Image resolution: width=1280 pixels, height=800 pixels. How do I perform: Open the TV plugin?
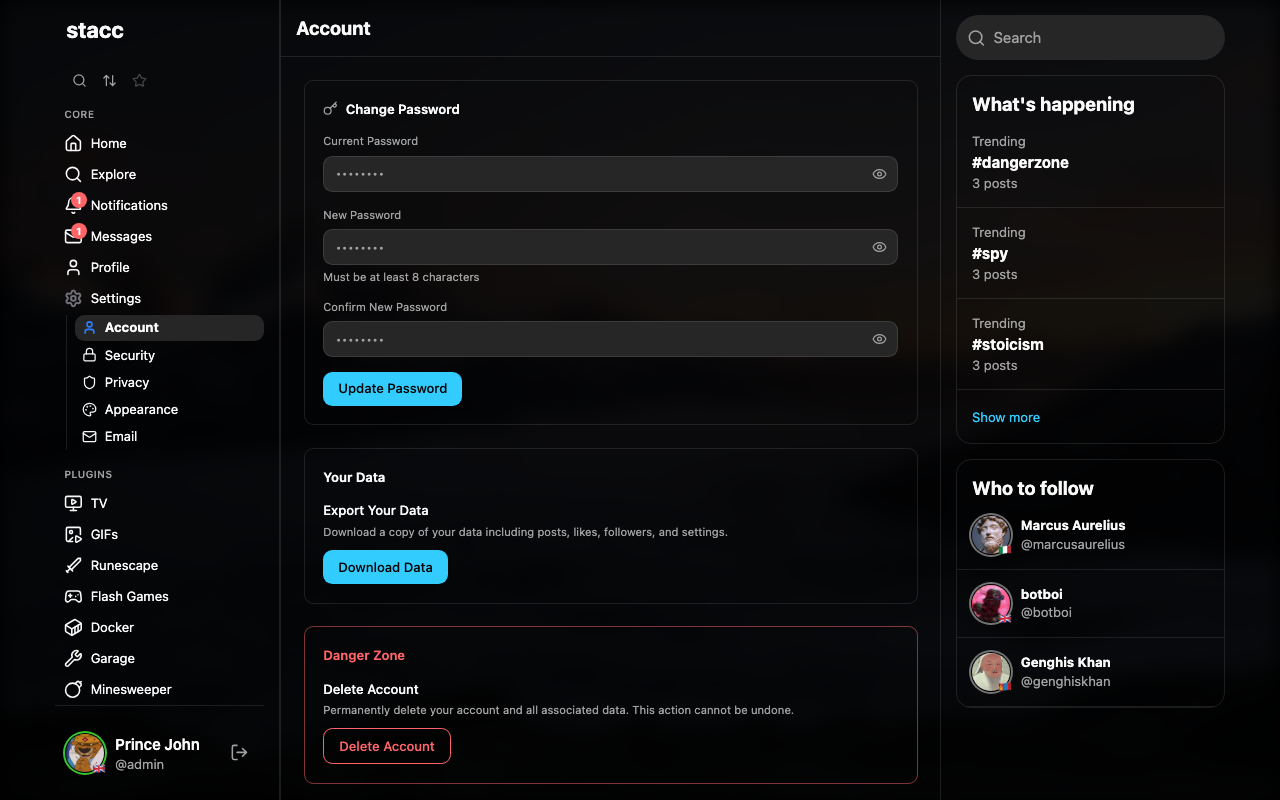[97, 503]
